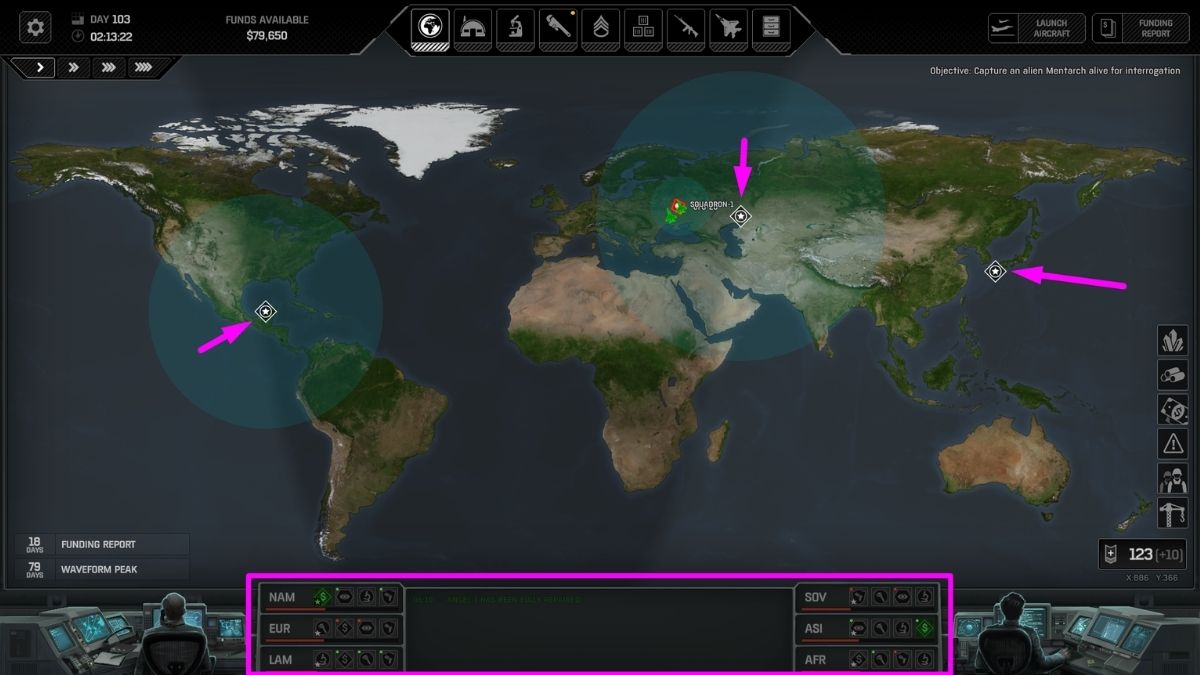This screenshot has width=1200, height=675.
Task: Open the Aircraft screen via jet icon
Action: click(x=727, y=27)
